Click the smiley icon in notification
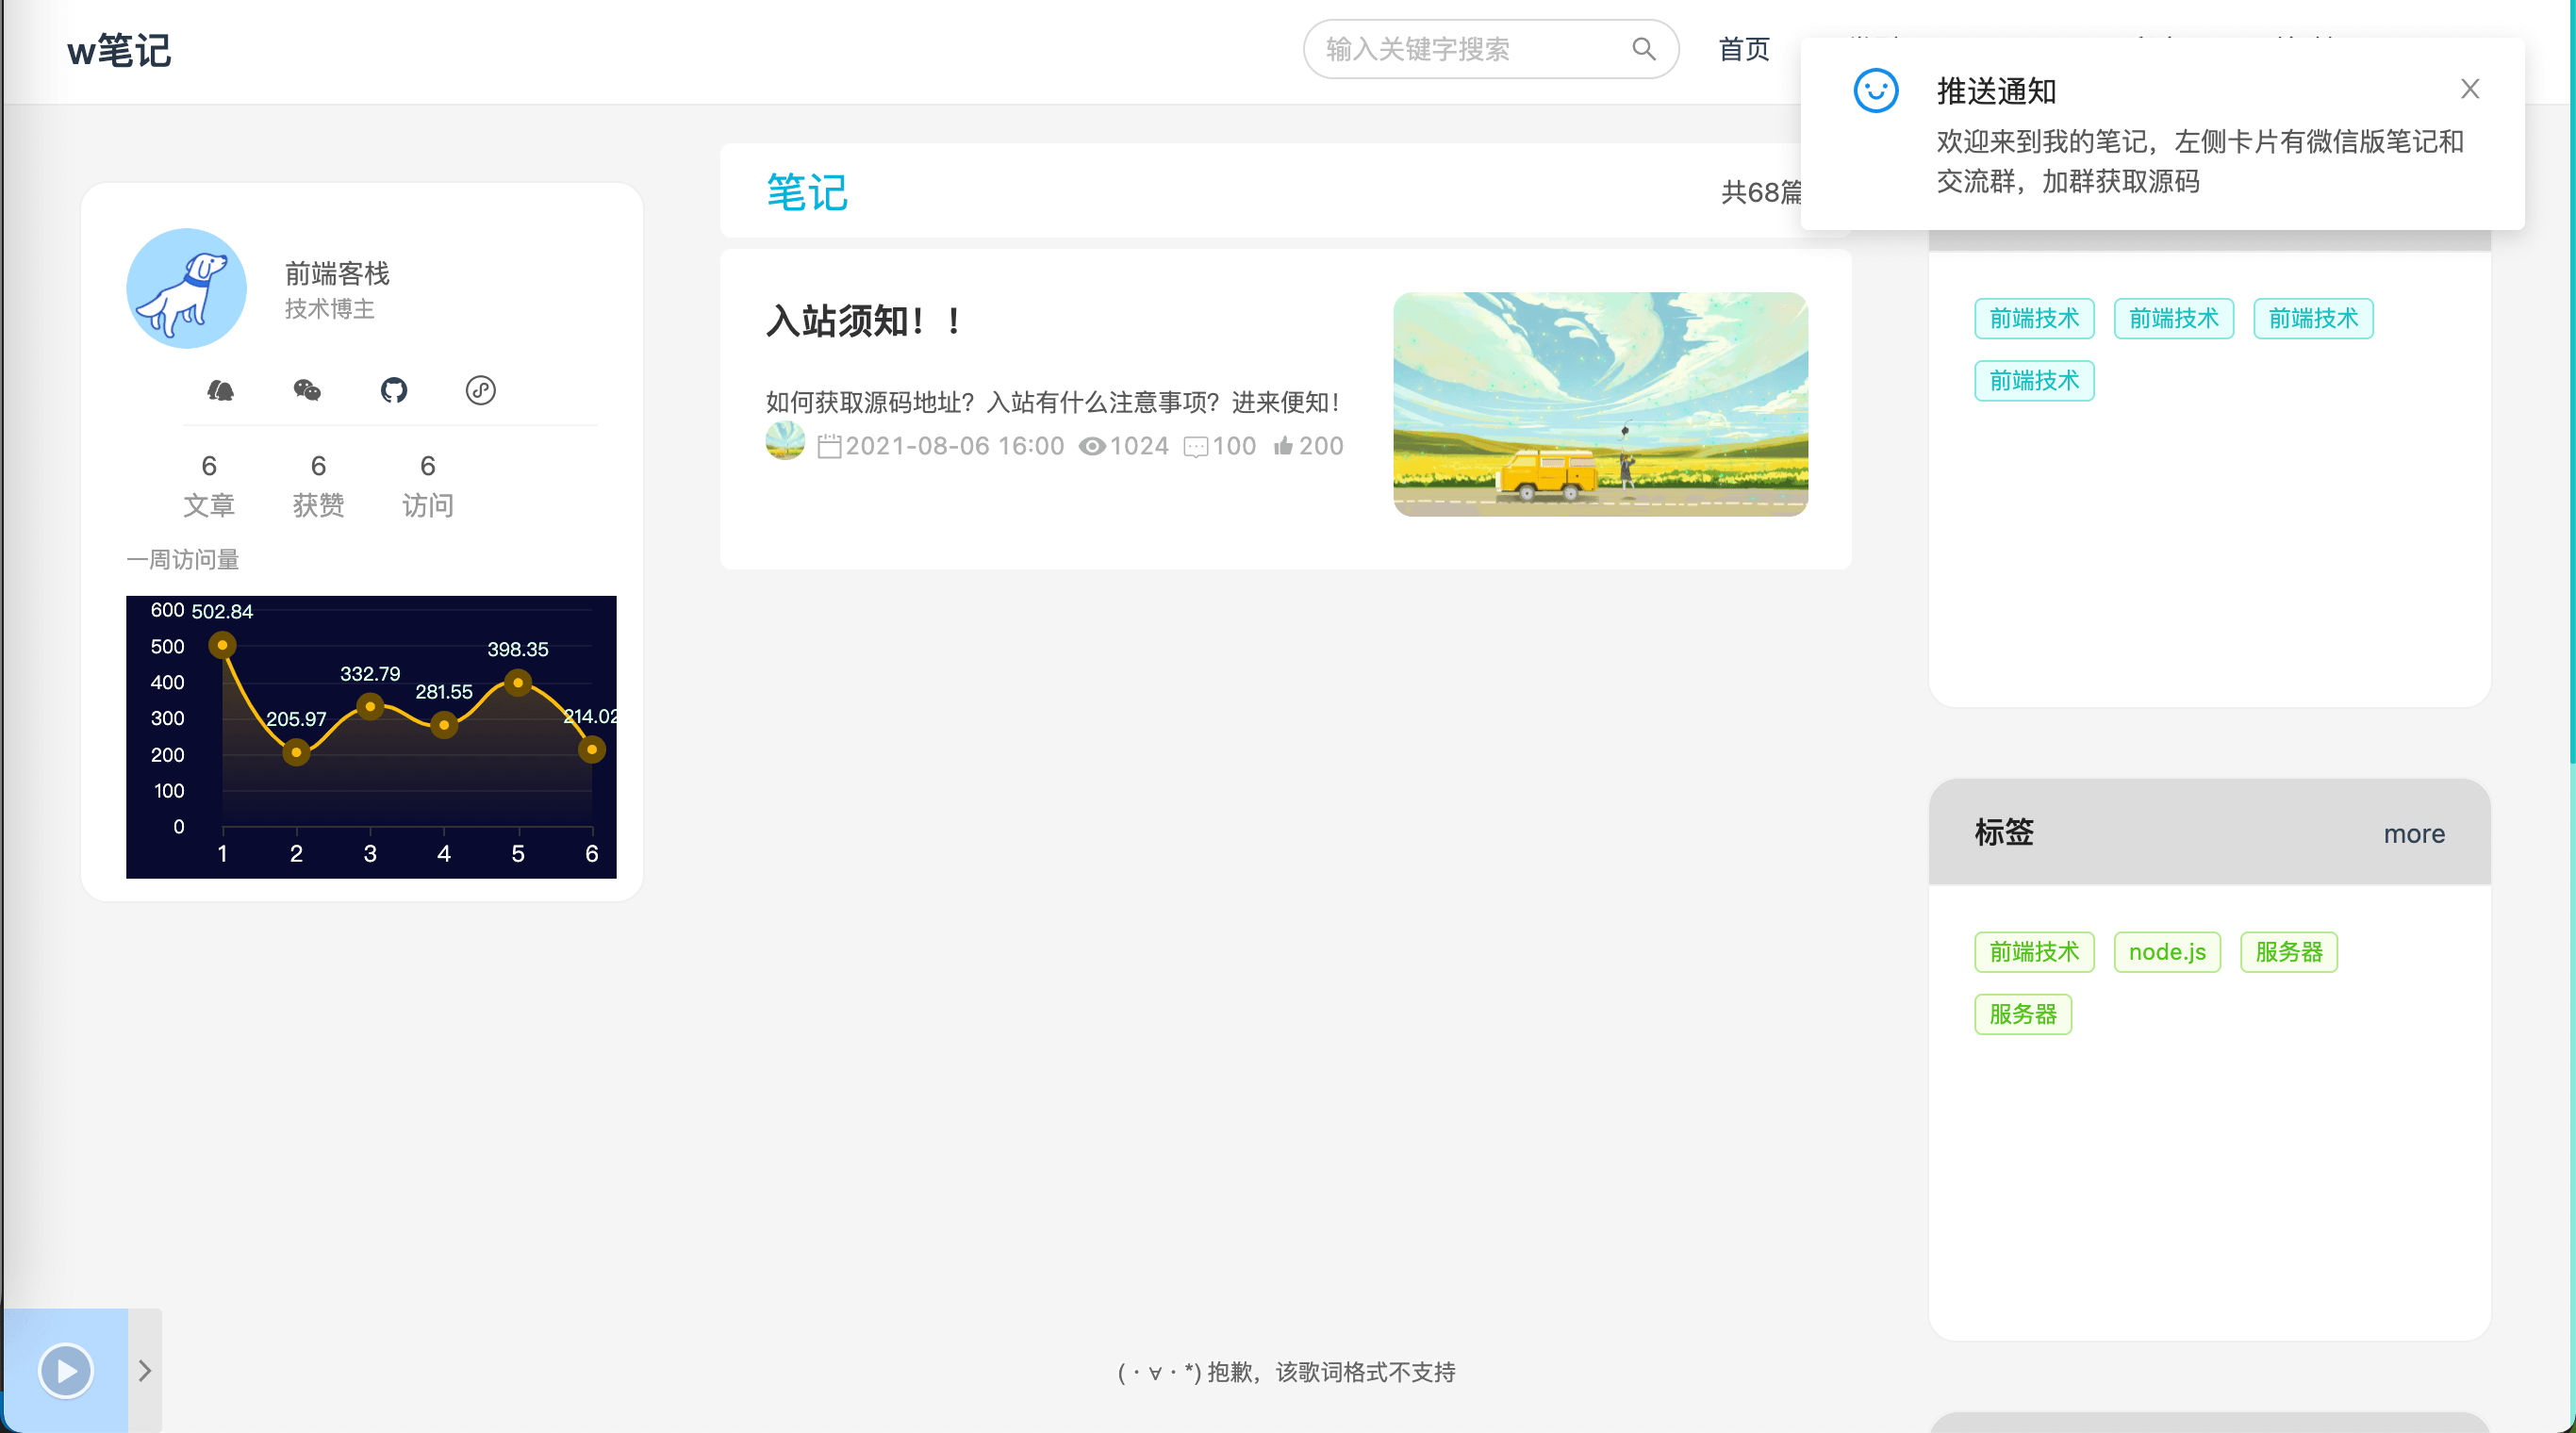This screenshot has height=1433, width=2576. tap(1875, 91)
